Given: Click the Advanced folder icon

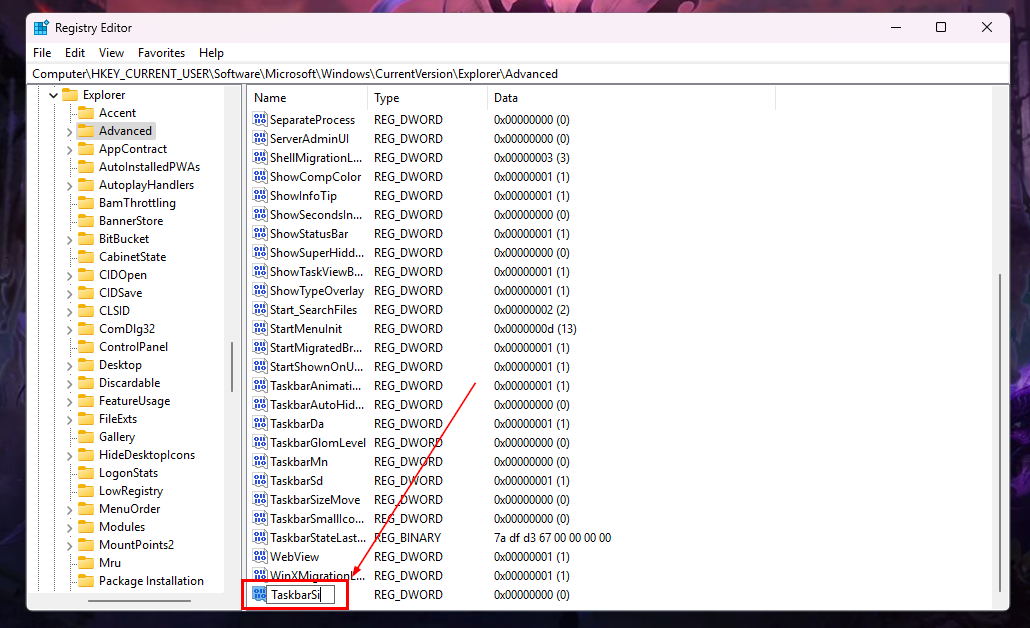Looking at the screenshot, I should (86, 130).
